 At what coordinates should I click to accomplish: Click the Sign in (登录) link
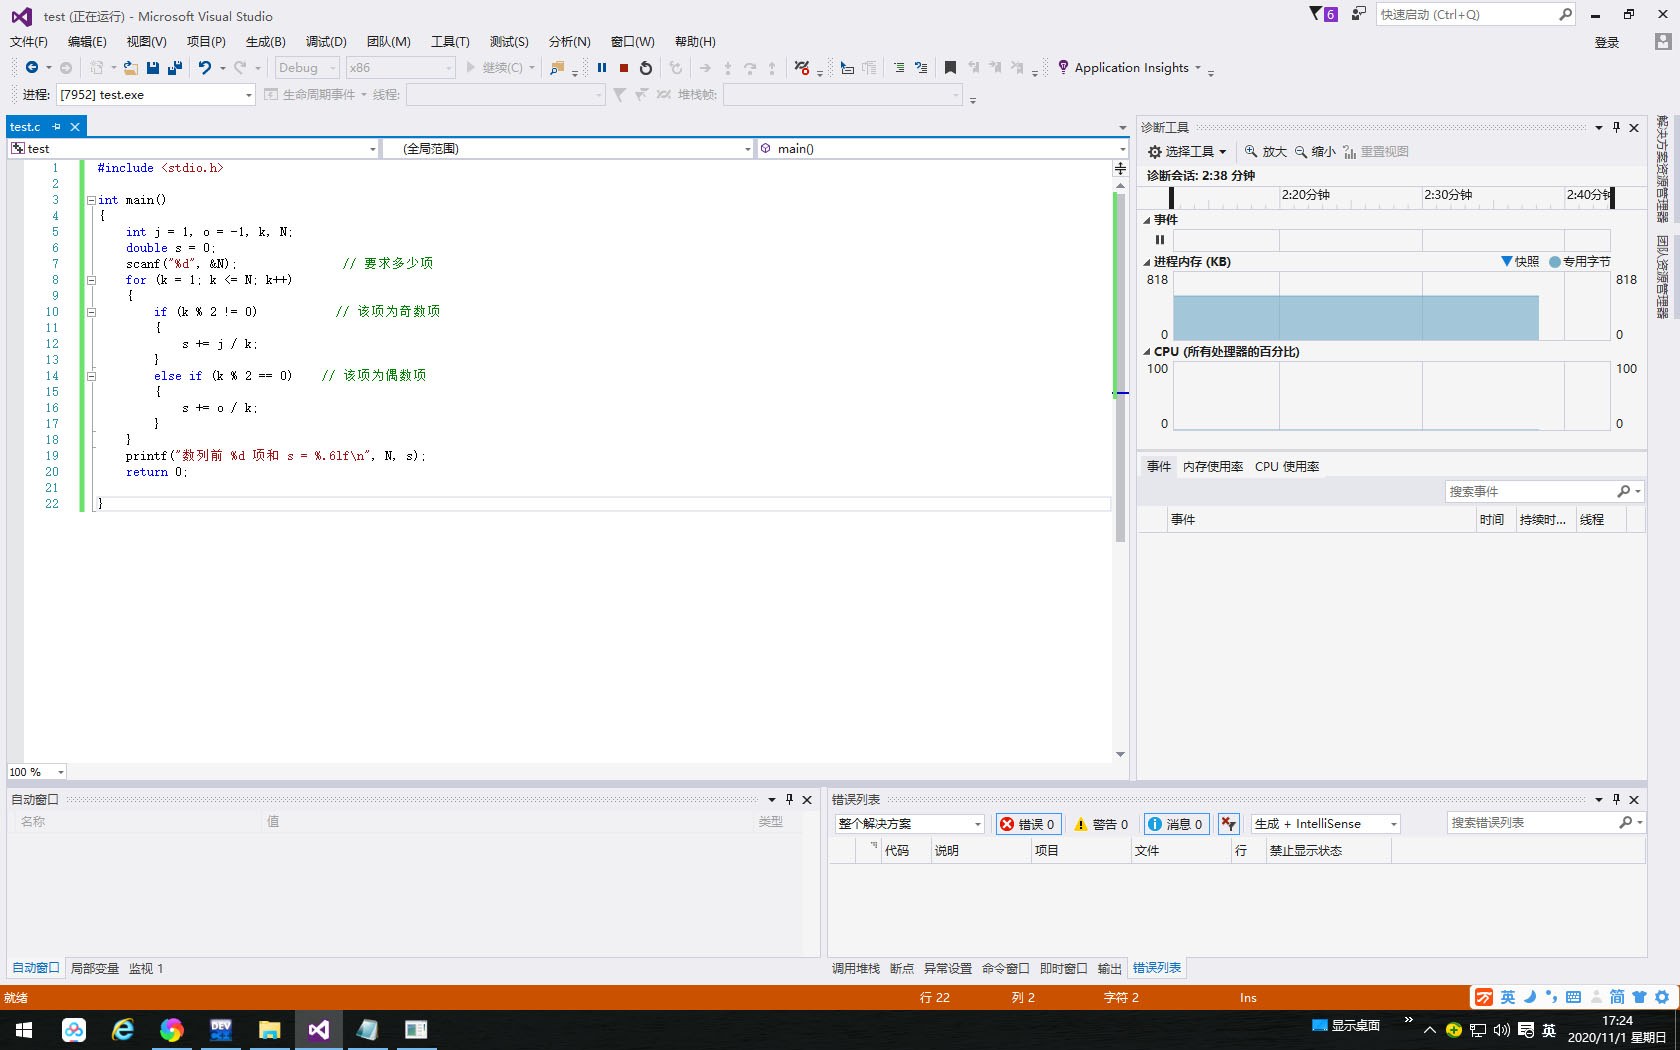1607,42
